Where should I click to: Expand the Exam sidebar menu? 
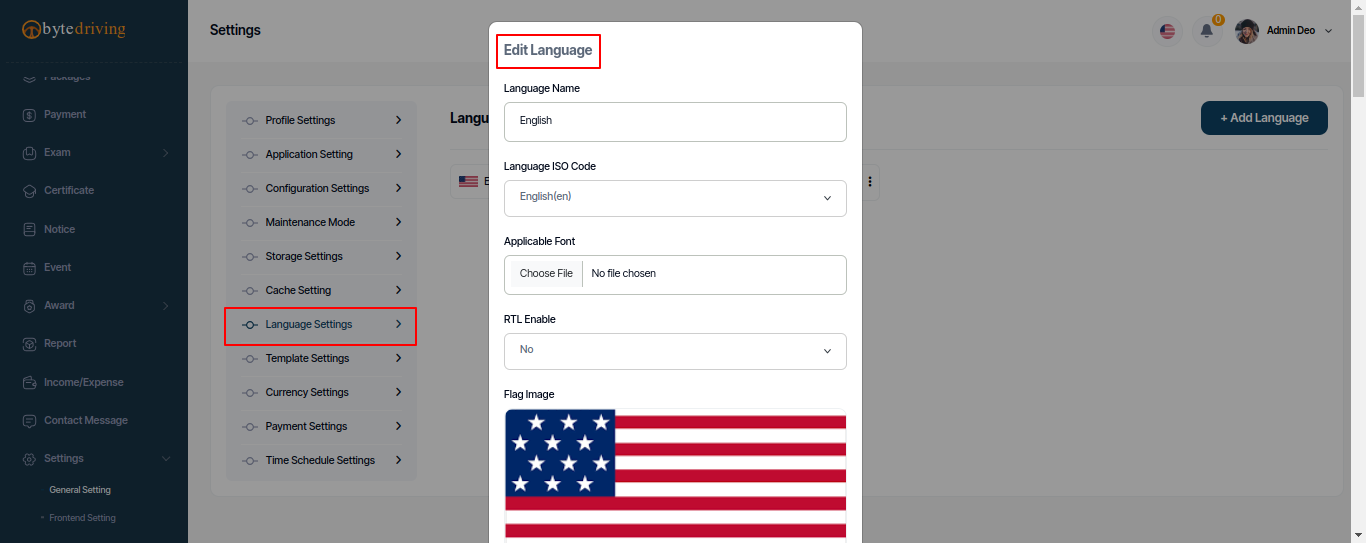[x=94, y=153]
